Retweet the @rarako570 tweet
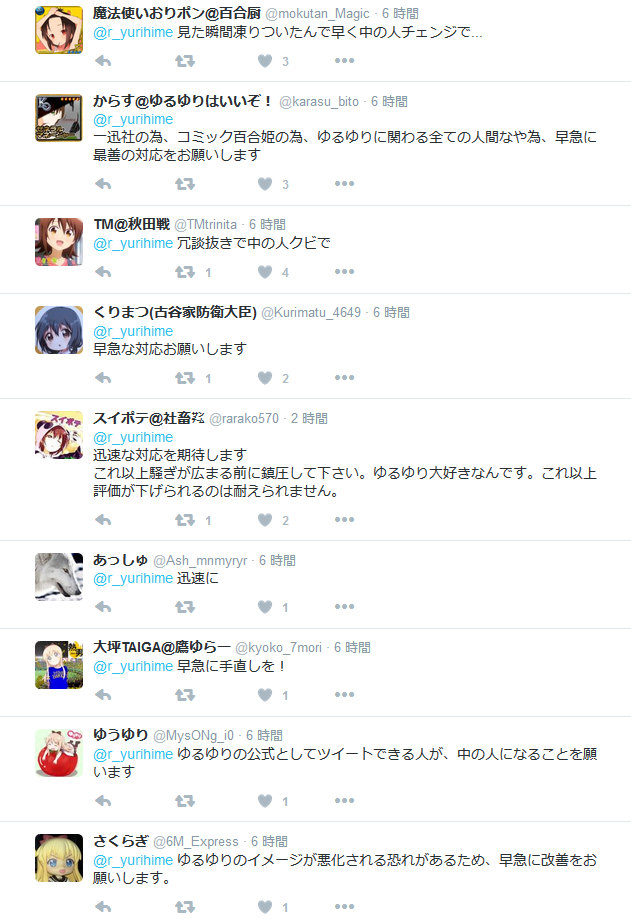Image resolution: width=631 pixels, height=919 pixels. pyautogui.click(x=185, y=520)
